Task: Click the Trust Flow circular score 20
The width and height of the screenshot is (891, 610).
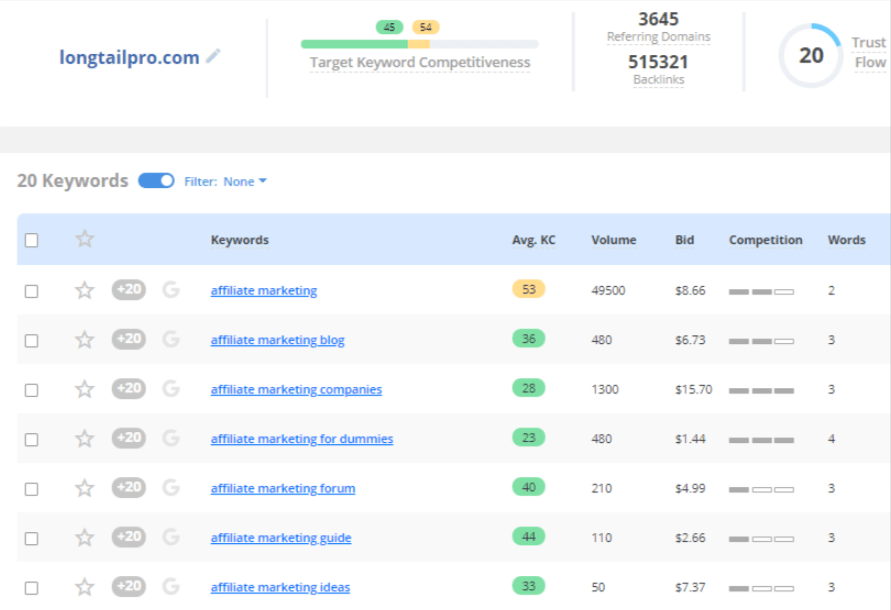Action: pyautogui.click(x=811, y=55)
